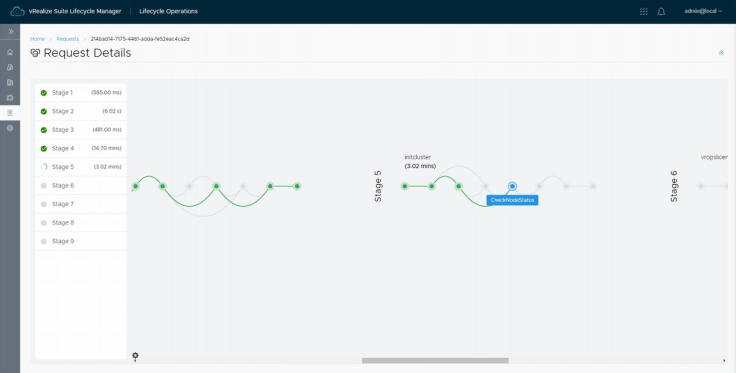Click the last green node of Stage 4 graph
This screenshot has height=373, width=736.
tap(297, 186)
